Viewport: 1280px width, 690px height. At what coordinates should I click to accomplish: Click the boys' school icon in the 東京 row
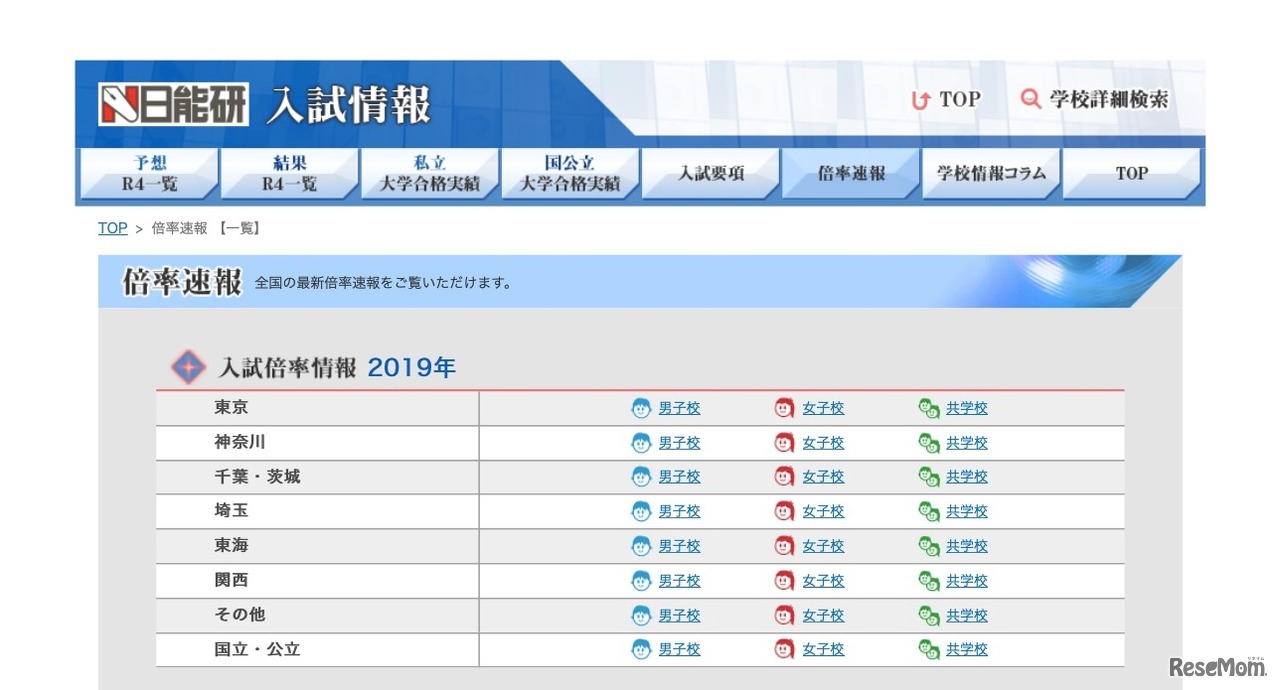[641, 408]
